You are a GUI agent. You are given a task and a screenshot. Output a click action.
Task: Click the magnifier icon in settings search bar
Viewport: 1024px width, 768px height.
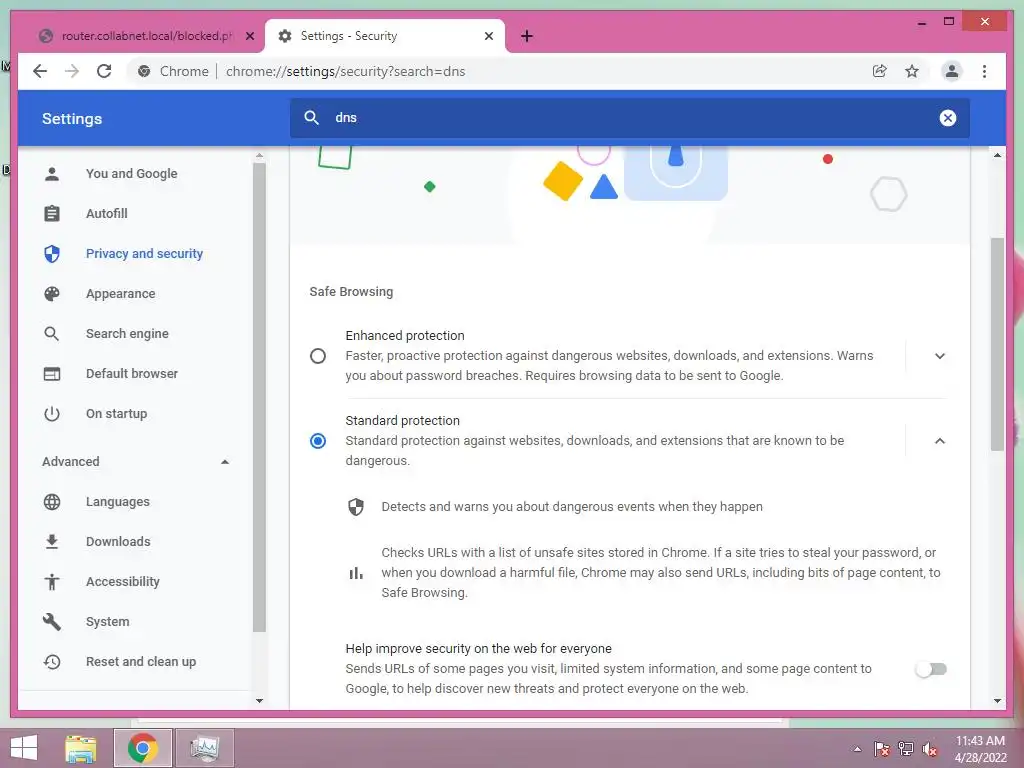[312, 118]
